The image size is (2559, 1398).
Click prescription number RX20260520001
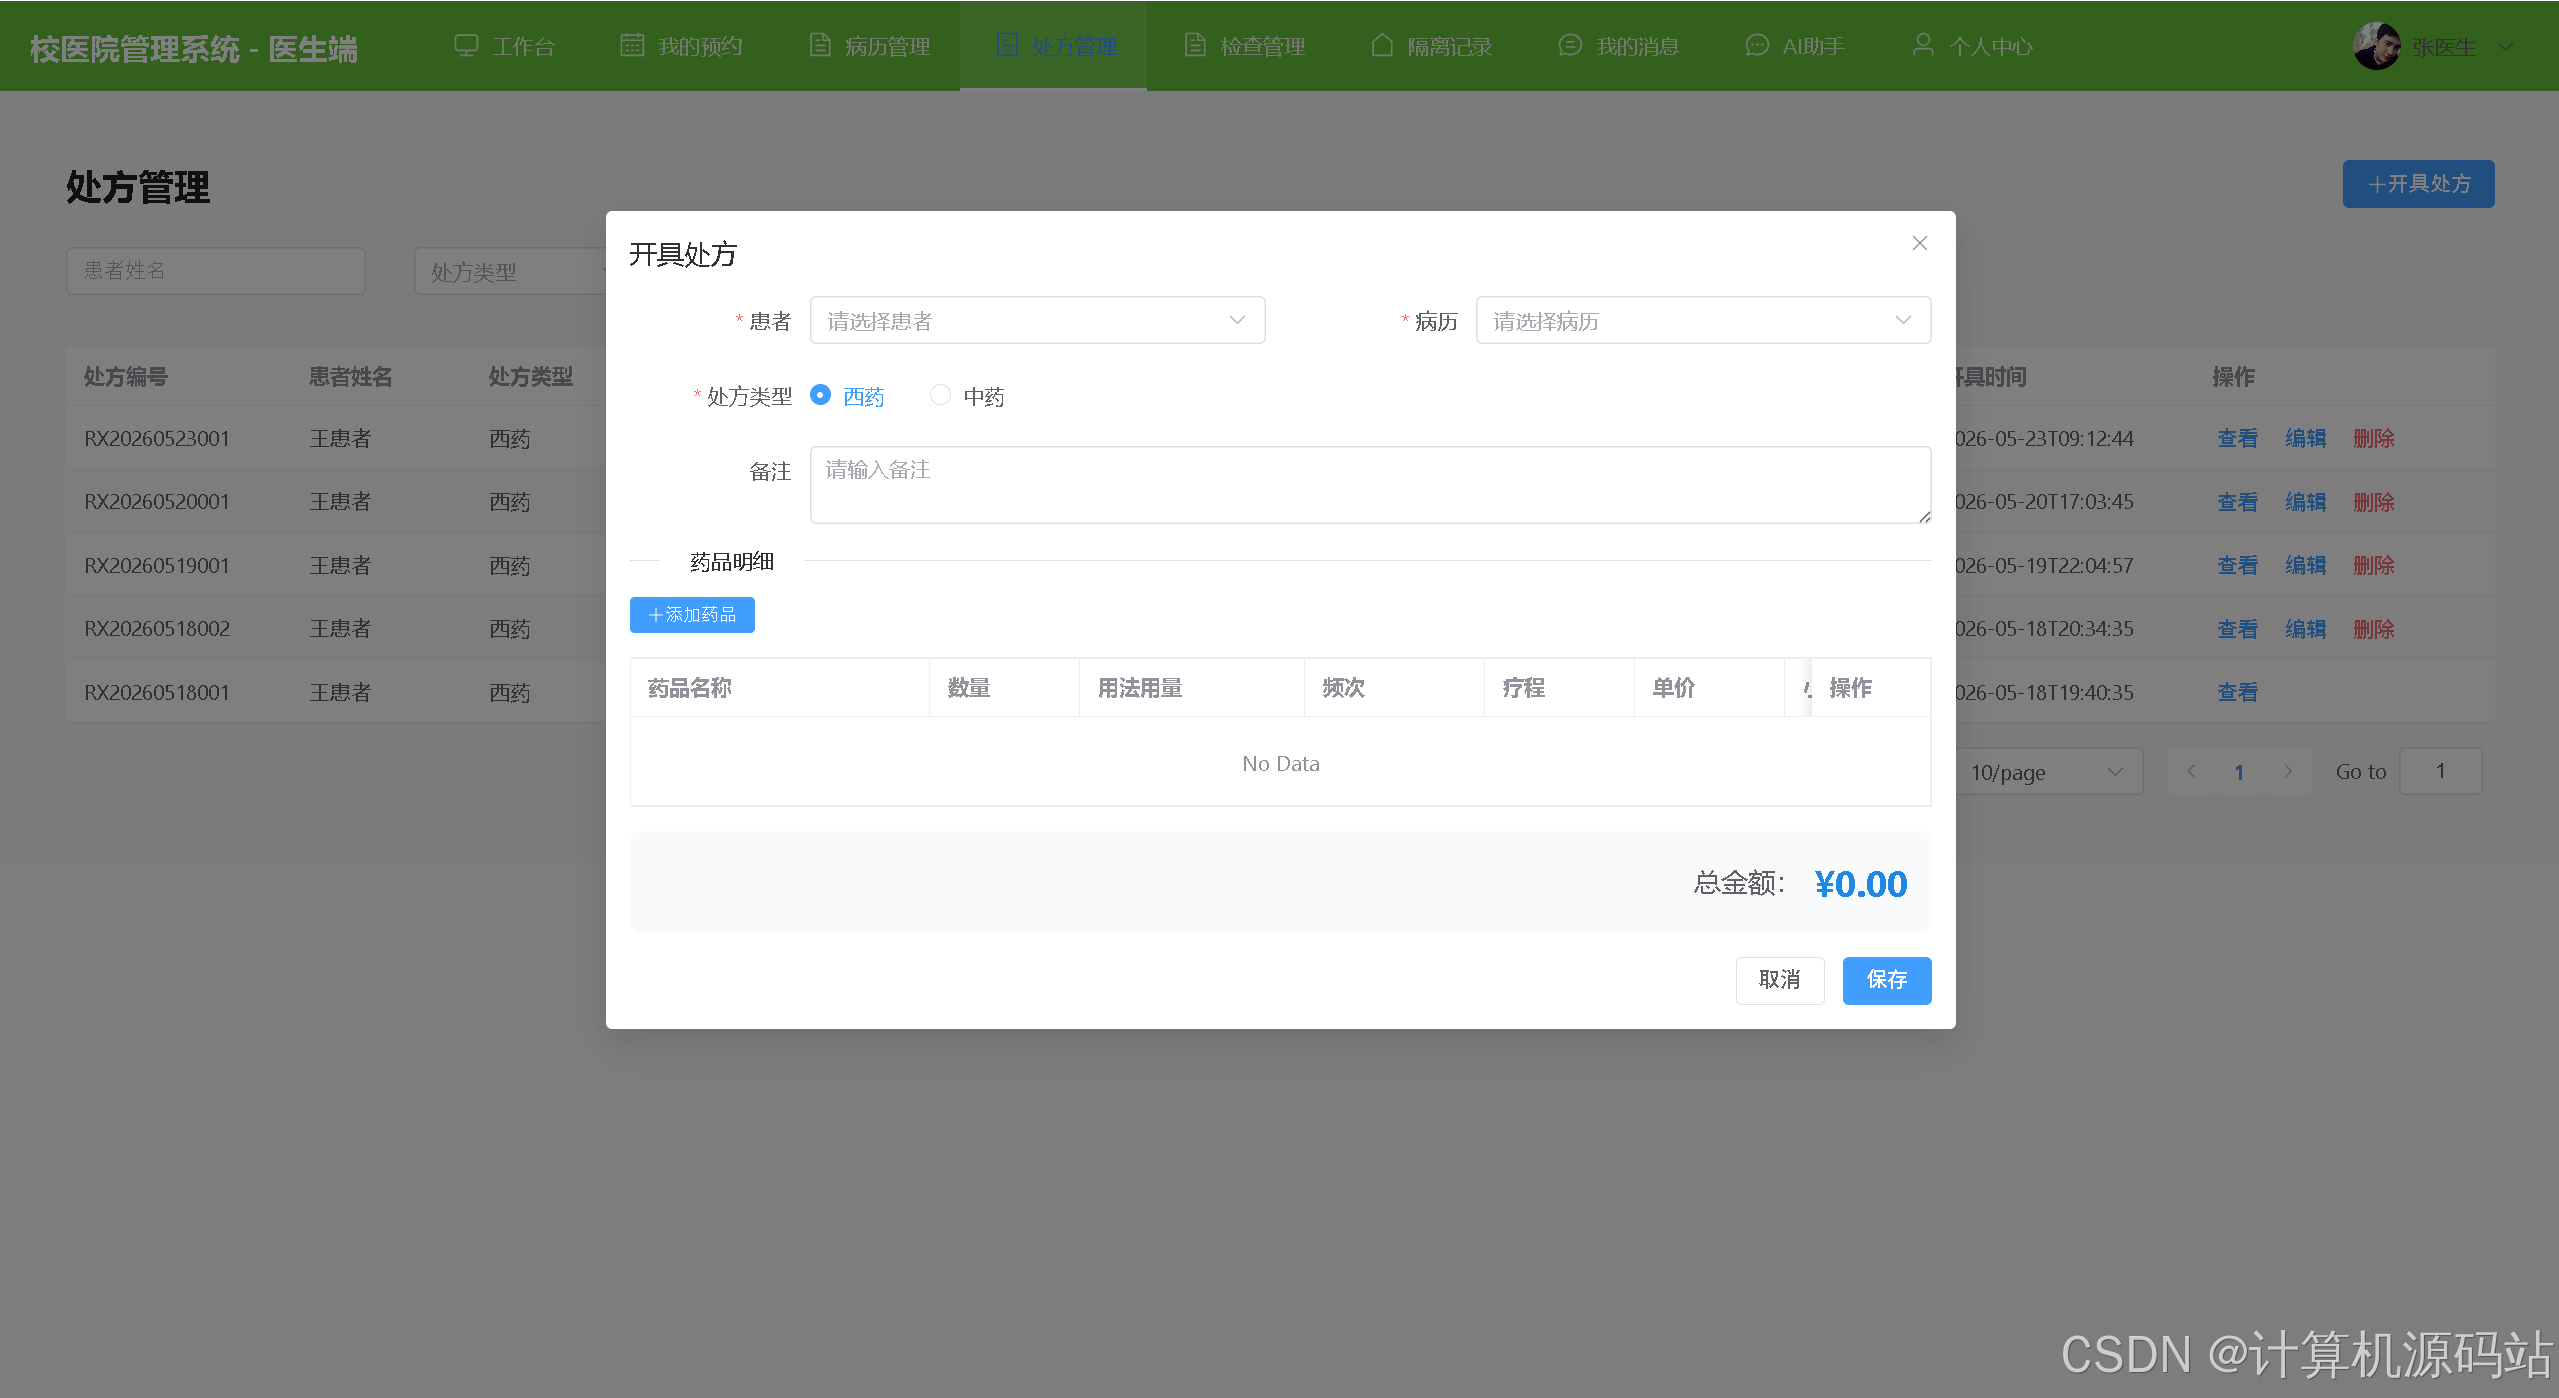157,502
